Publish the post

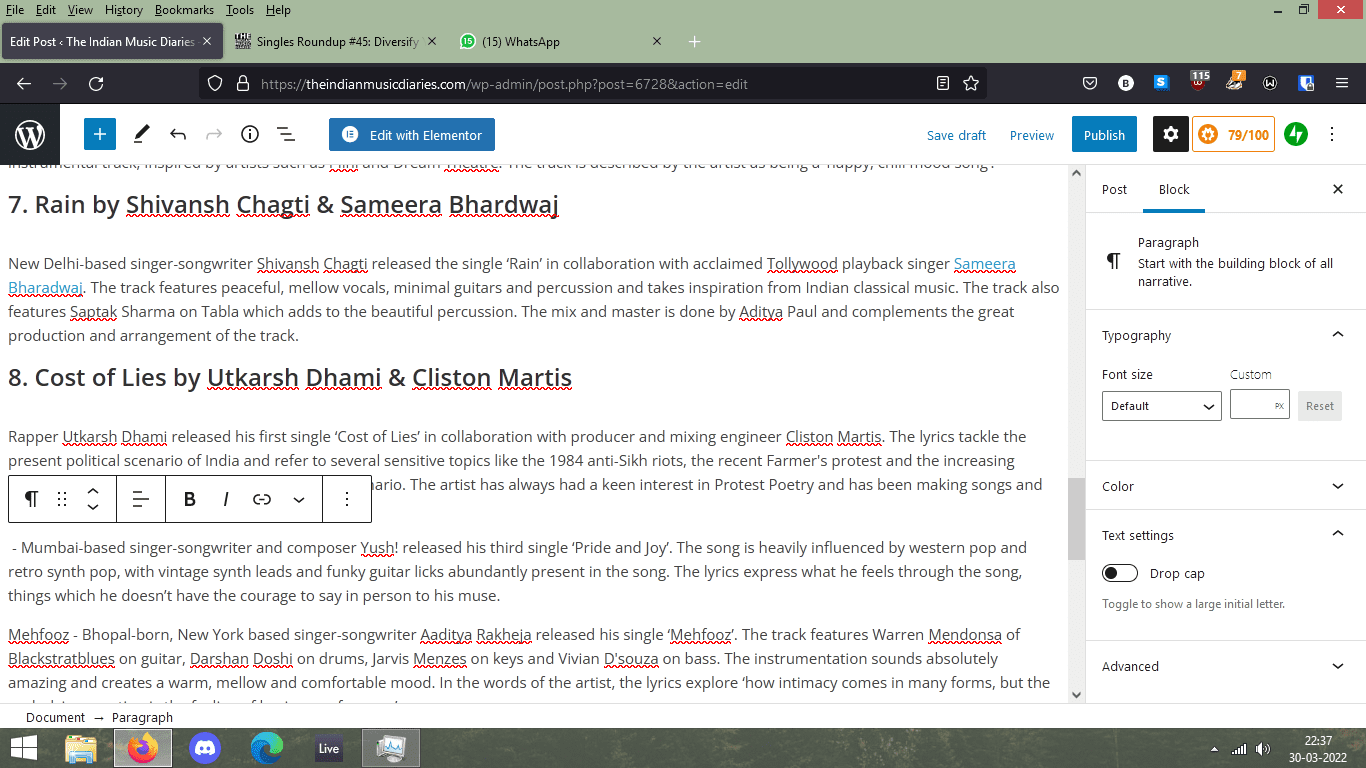point(1104,135)
